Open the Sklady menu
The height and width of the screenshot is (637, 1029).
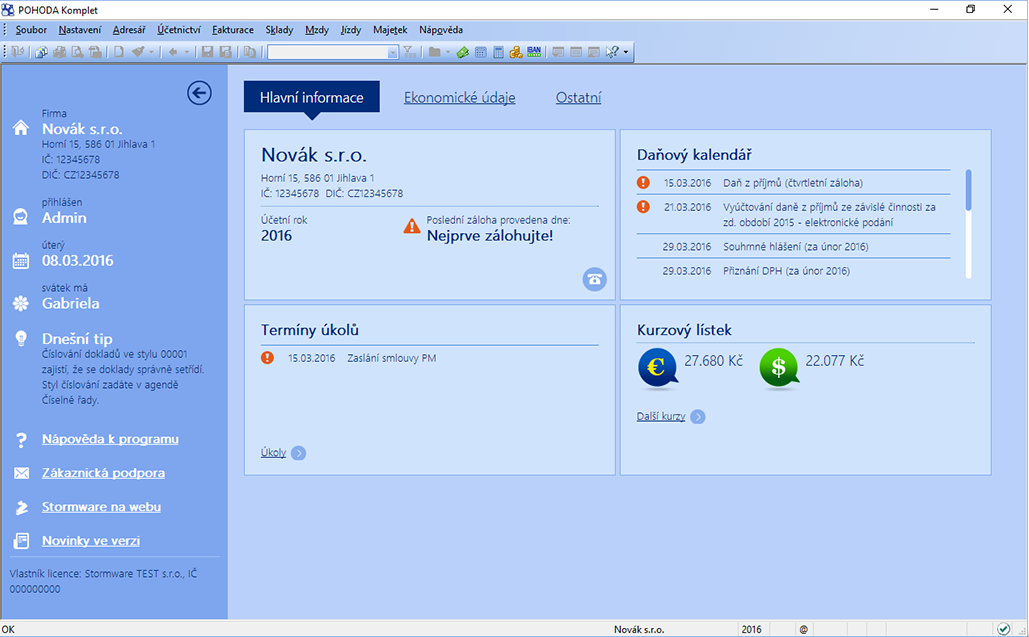280,30
